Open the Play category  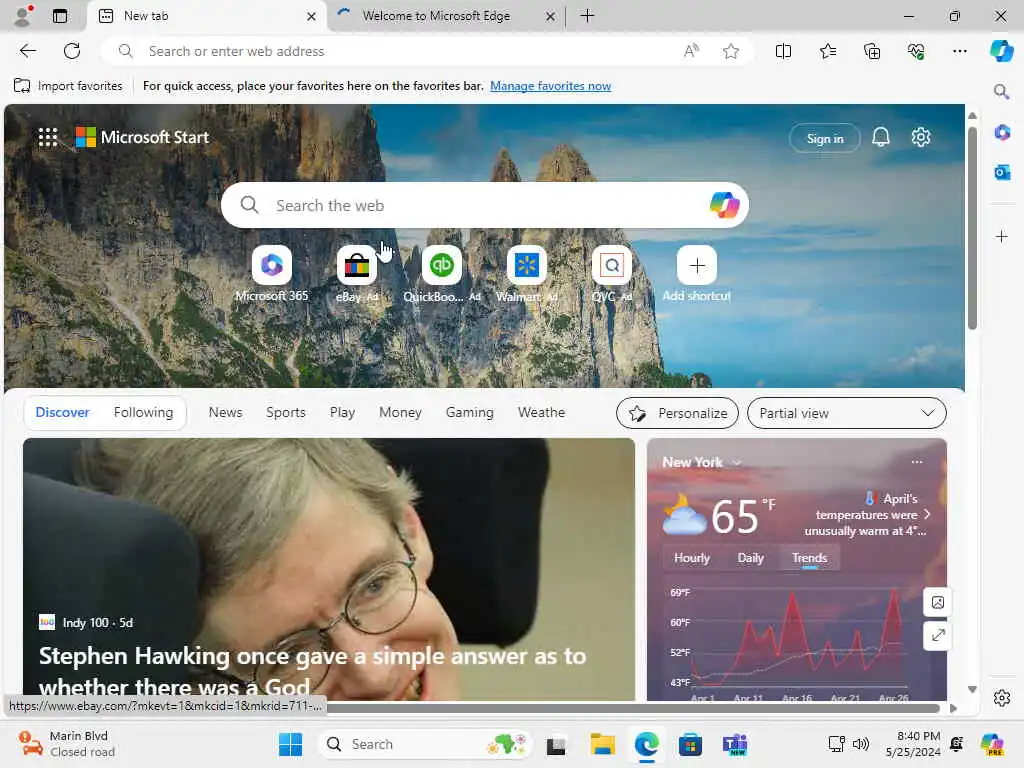(x=342, y=413)
